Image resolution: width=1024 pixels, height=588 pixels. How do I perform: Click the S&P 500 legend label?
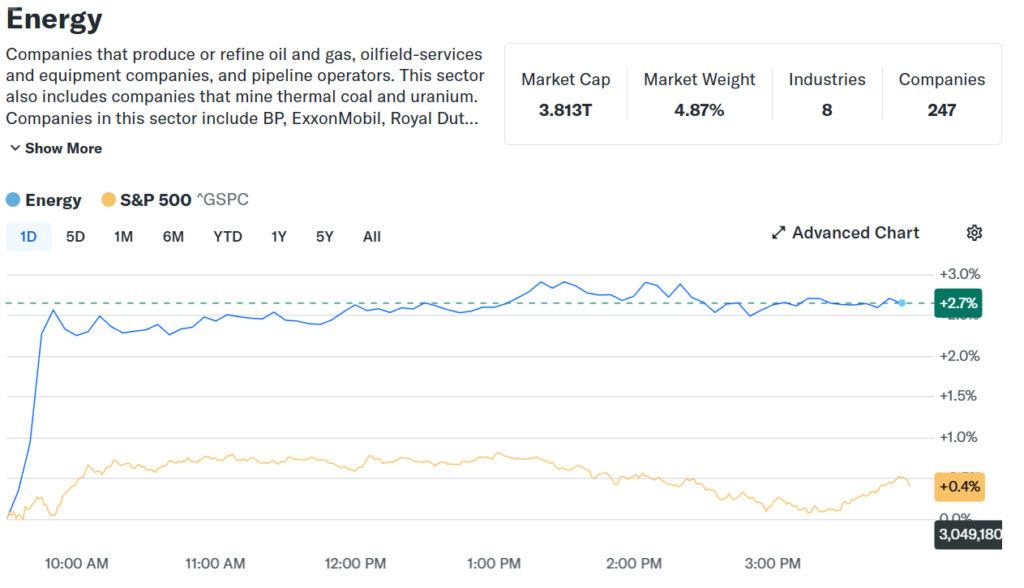(x=154, y=200)
